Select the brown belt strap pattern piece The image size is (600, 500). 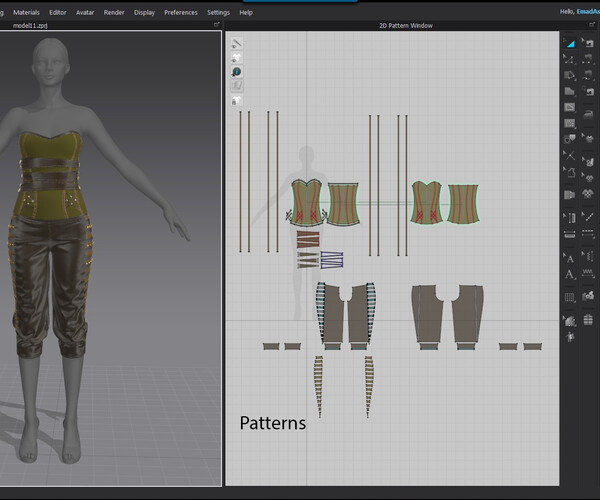(308, 239)
